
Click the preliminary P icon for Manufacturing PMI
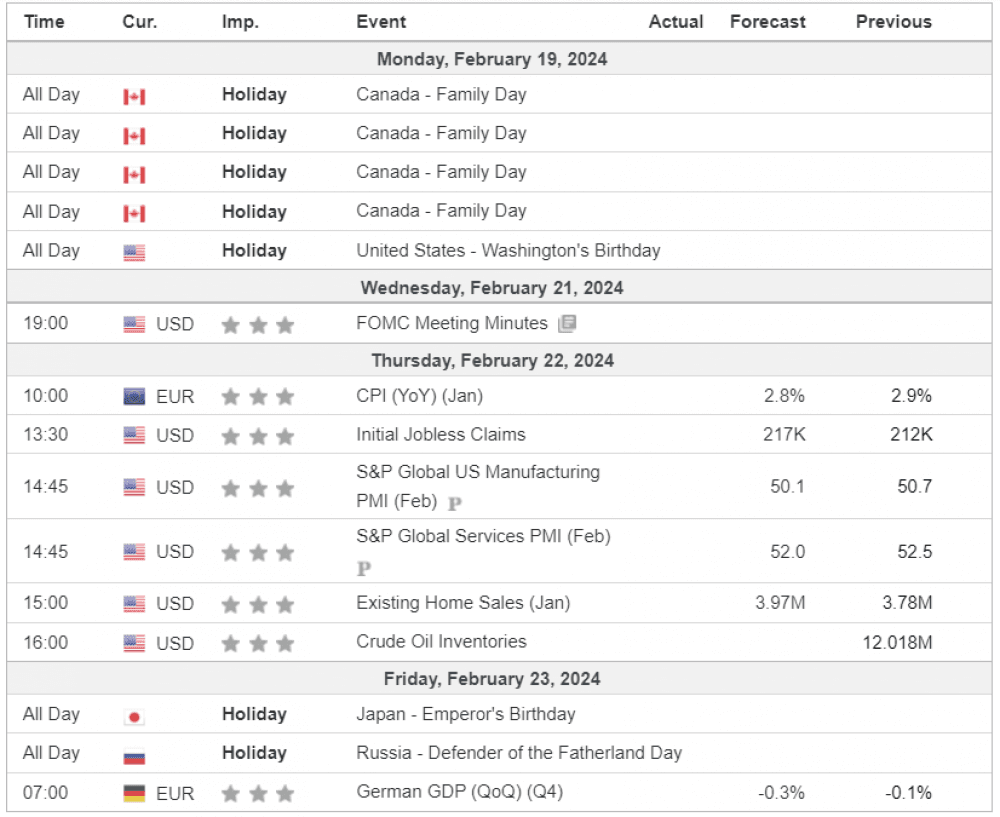(455, 504)
